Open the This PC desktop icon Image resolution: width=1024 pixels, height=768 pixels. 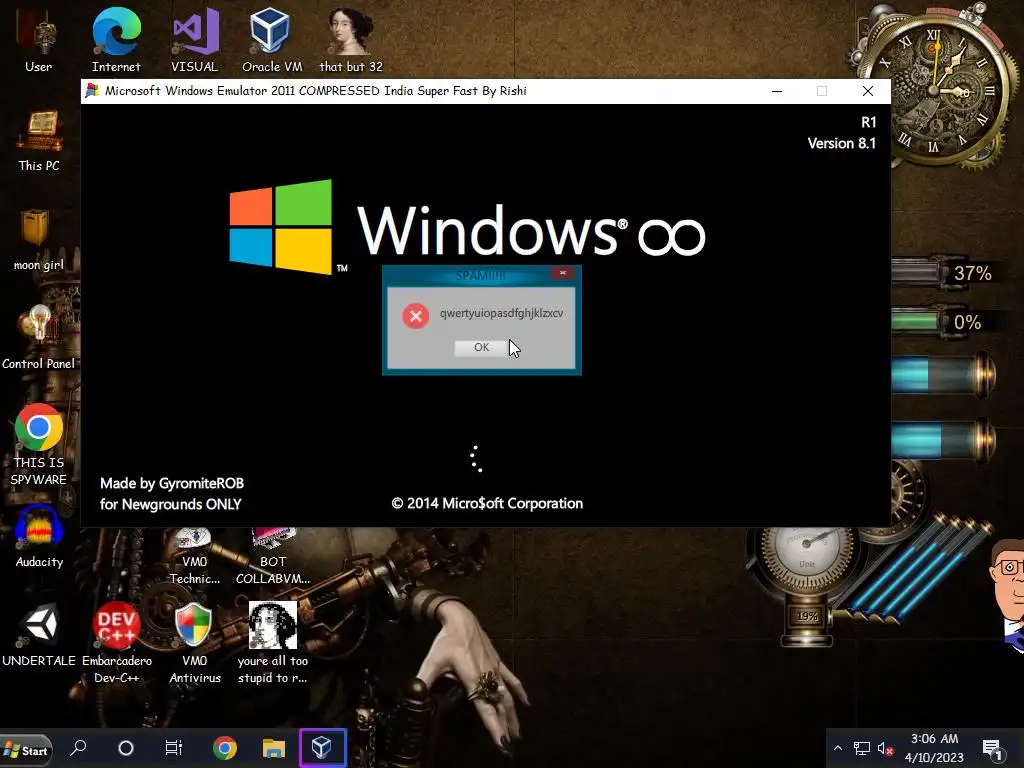[39, 140]
